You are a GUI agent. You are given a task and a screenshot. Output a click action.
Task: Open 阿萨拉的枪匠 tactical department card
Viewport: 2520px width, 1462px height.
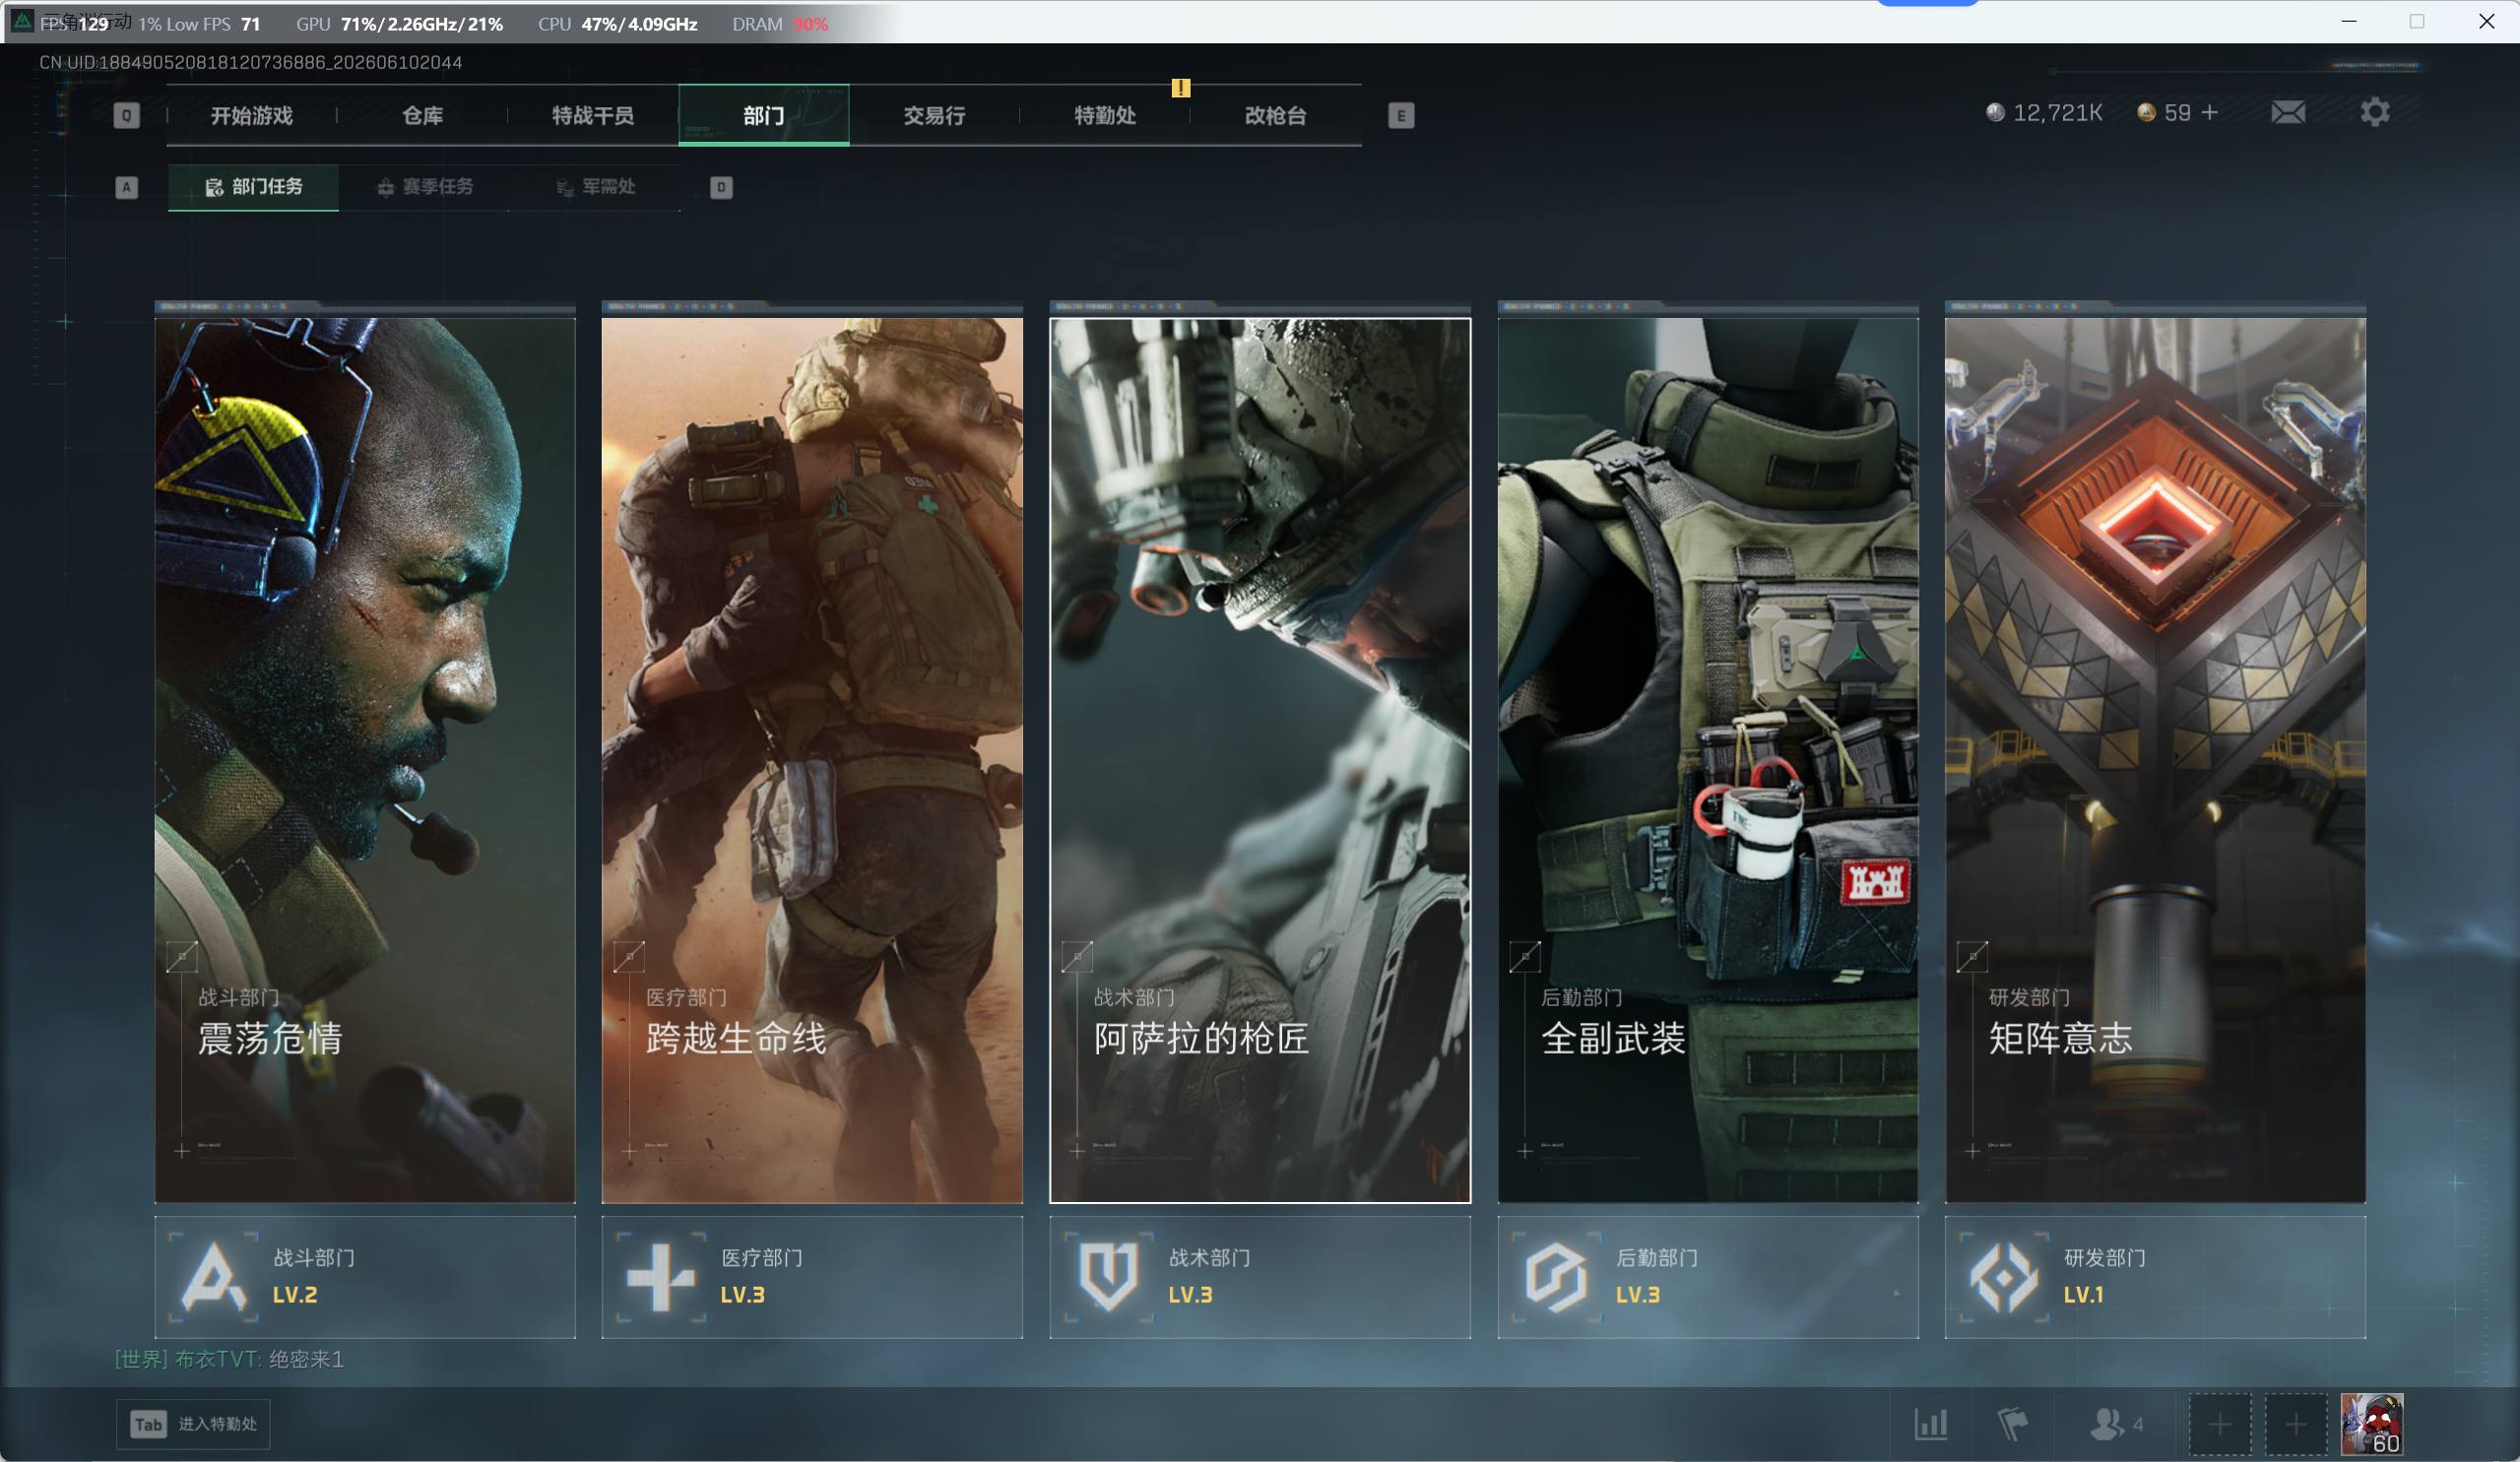[x=1260, y=760]
